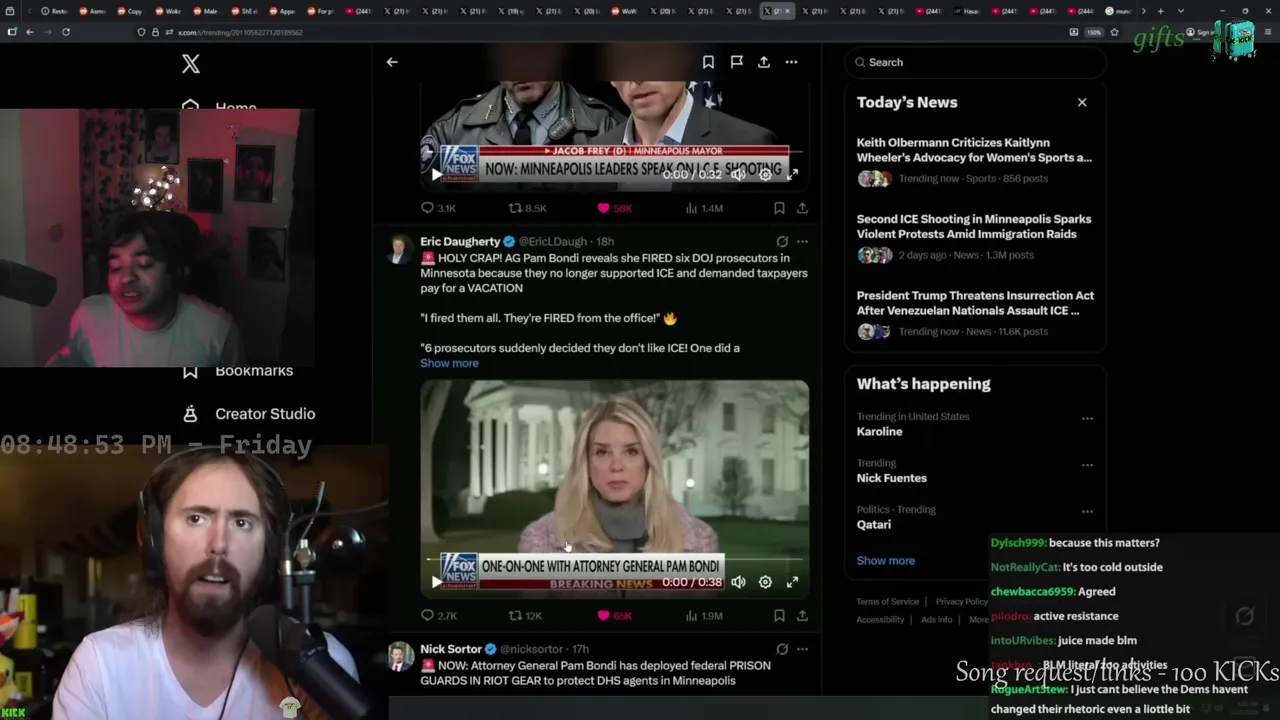1280x720 pixels.
Task: Click the X search field
Action: coord(975,62)
